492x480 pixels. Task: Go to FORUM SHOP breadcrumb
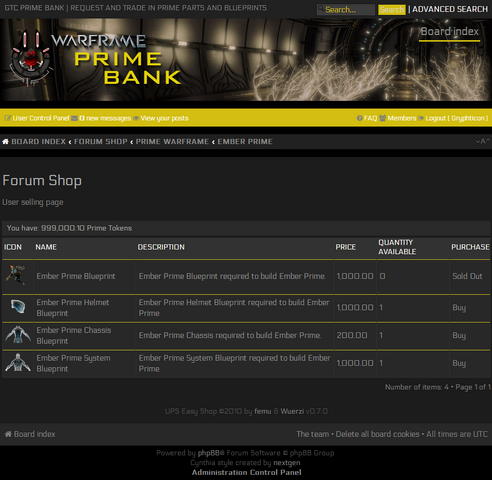(101, 142)
